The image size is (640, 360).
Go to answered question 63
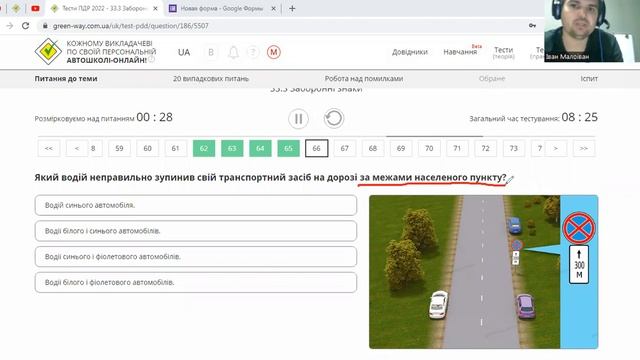click(x=232, y=148)
